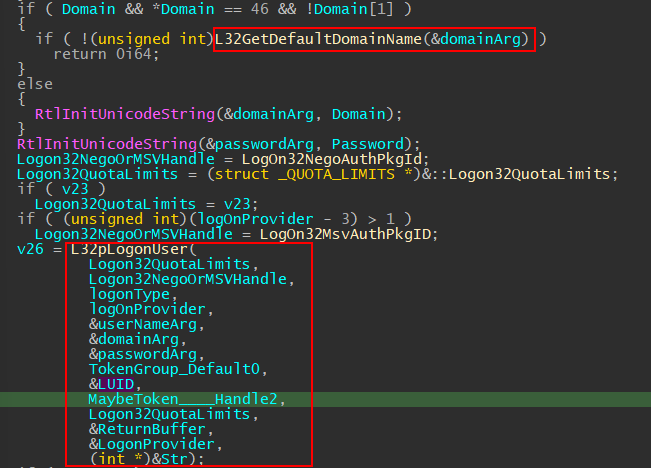Click the L32GetDefaultDomainName function call
Viewport: 651px width, 468px height.
372,39
